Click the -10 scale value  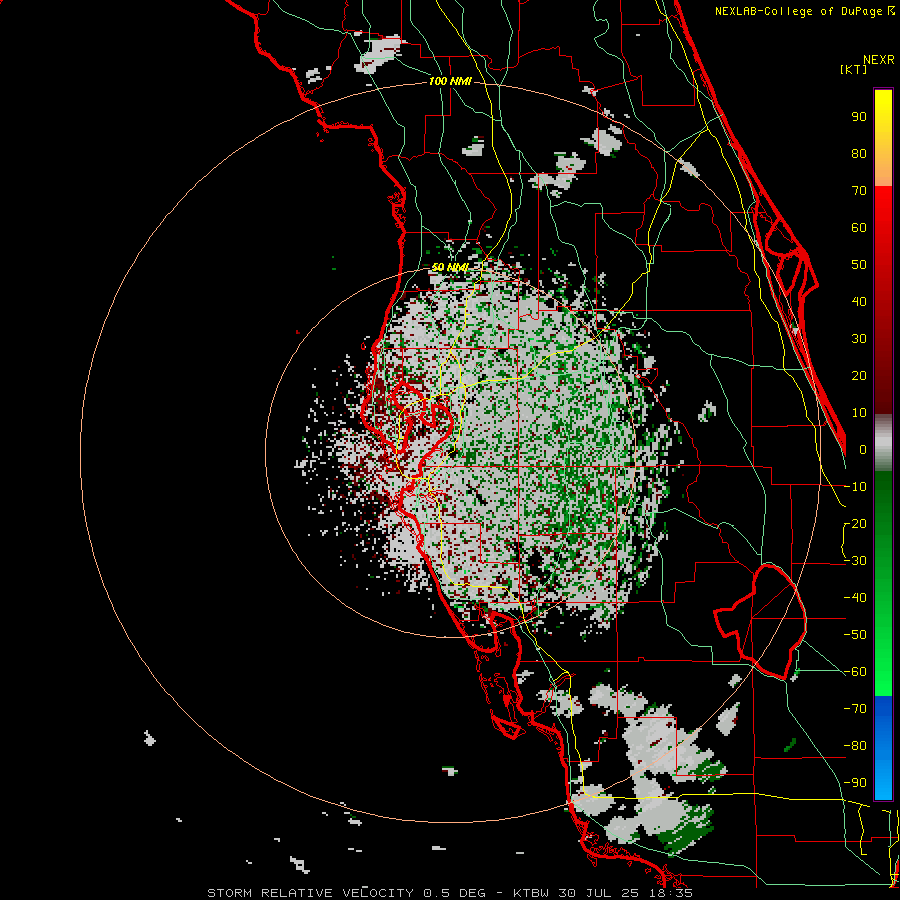855,487
